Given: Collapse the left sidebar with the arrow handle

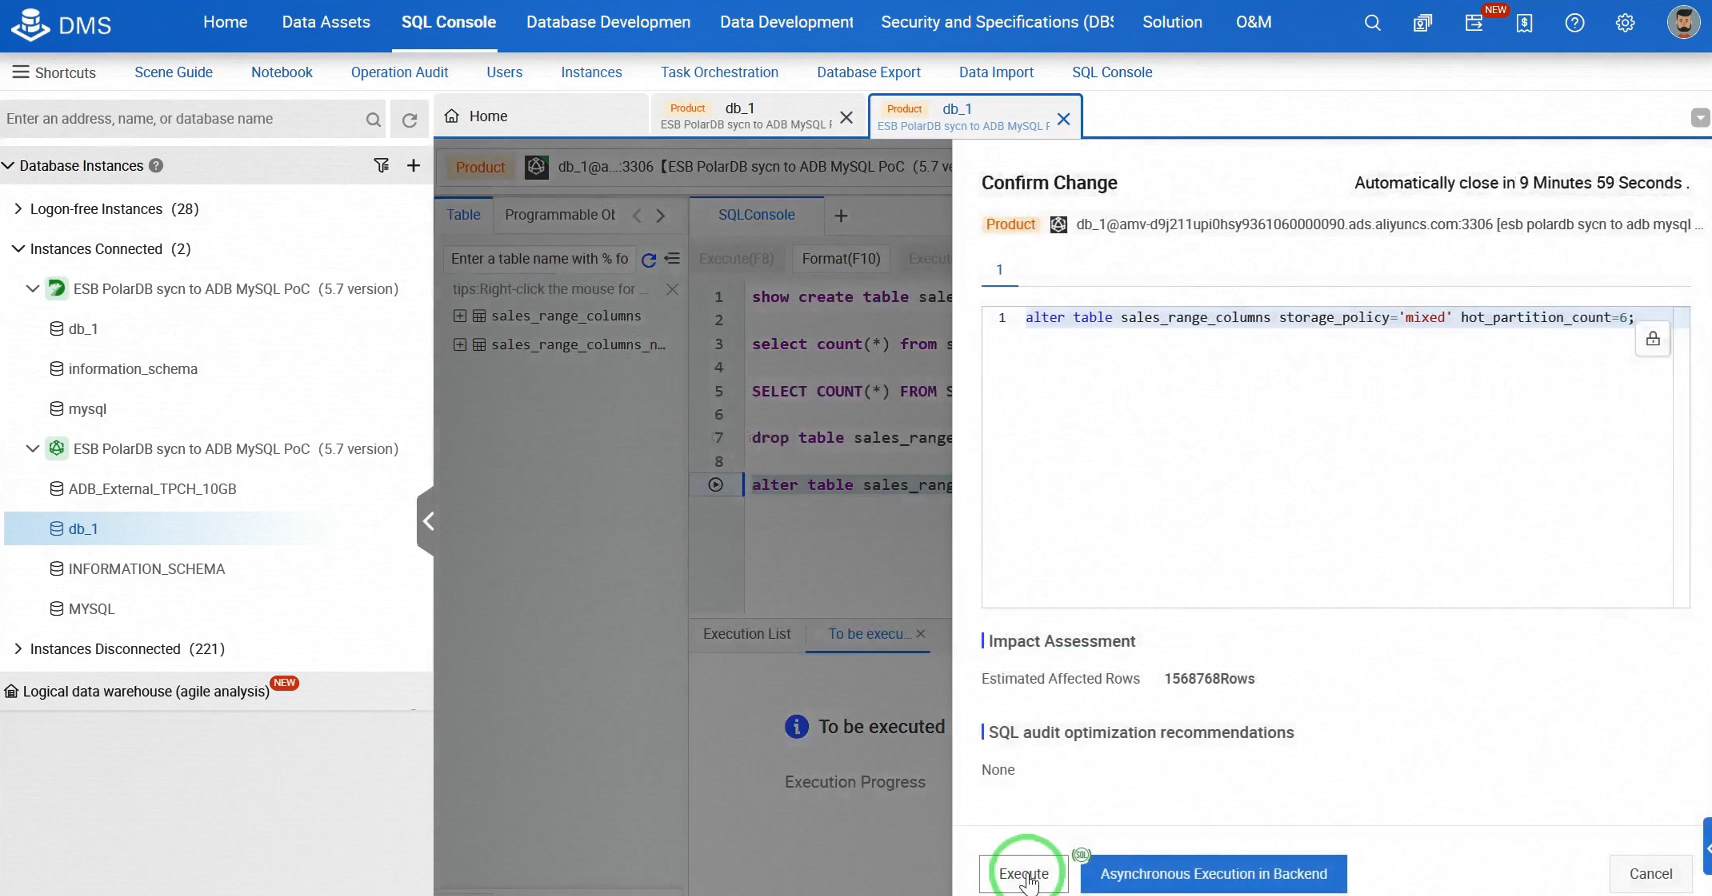Looking at the screenshot, I should point(427,521).
